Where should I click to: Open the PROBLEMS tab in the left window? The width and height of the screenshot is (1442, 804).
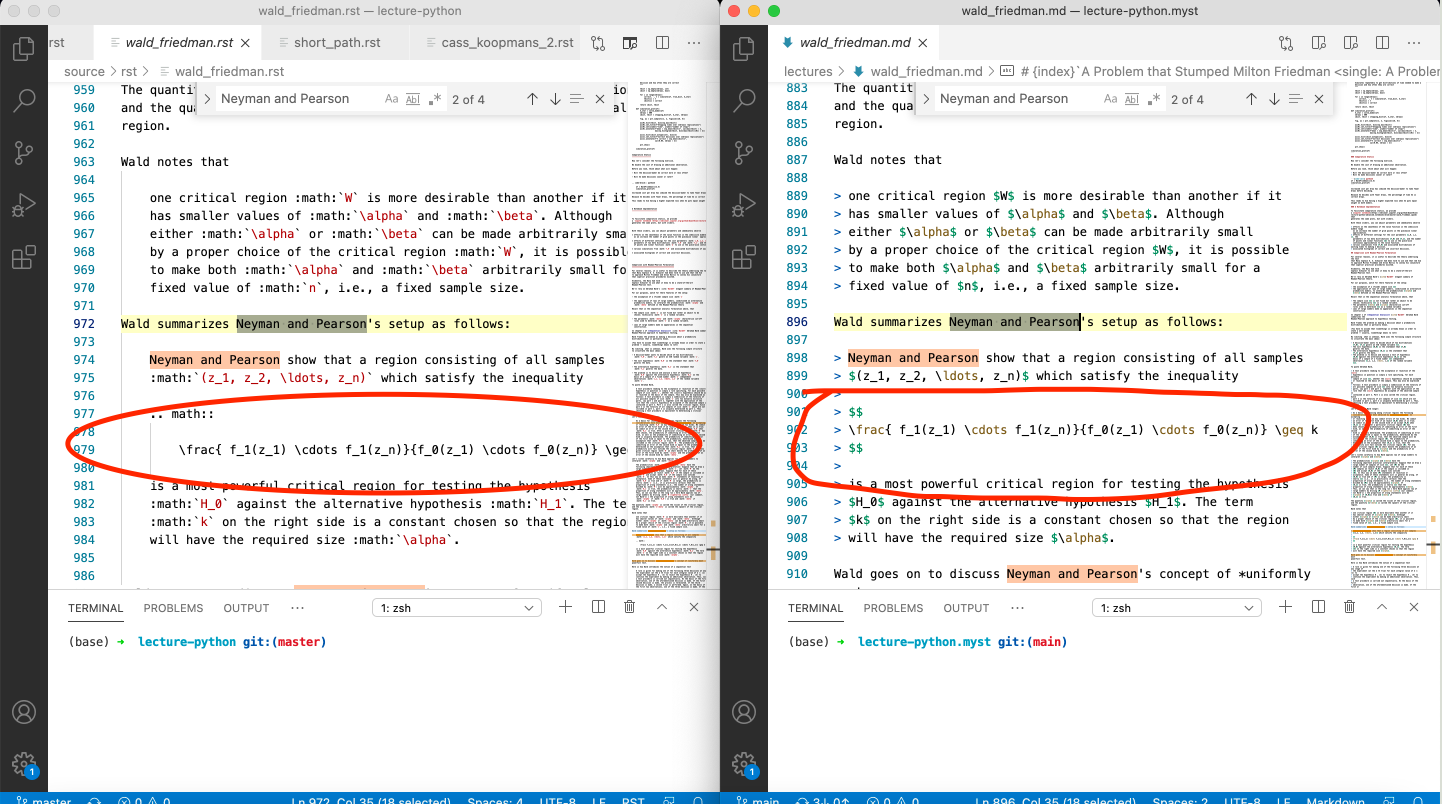[x=173, y=608]
